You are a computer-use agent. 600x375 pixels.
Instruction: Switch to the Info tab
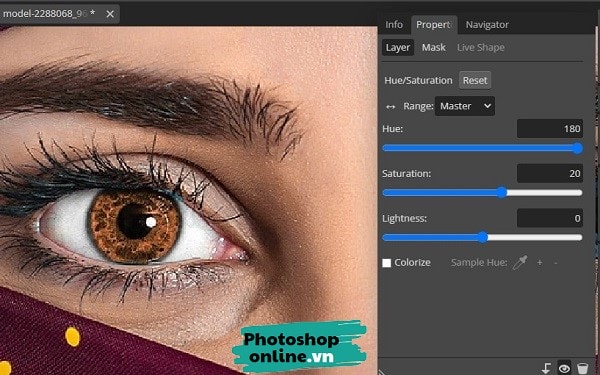394,24
